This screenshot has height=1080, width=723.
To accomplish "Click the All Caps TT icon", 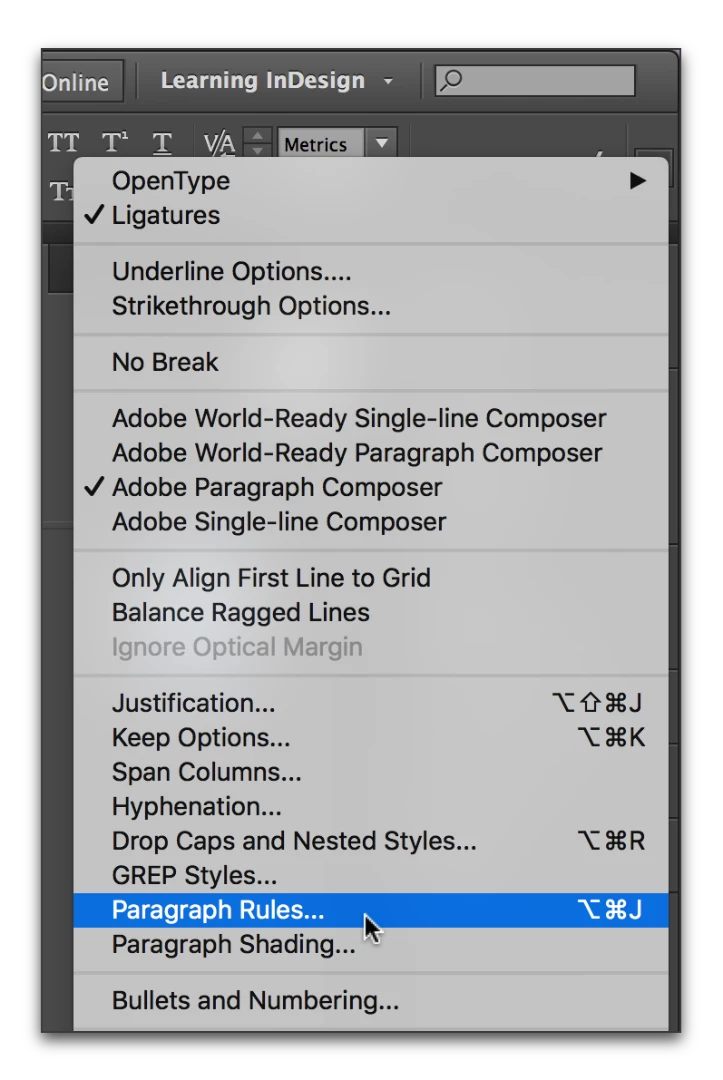I will coord(63,143).
